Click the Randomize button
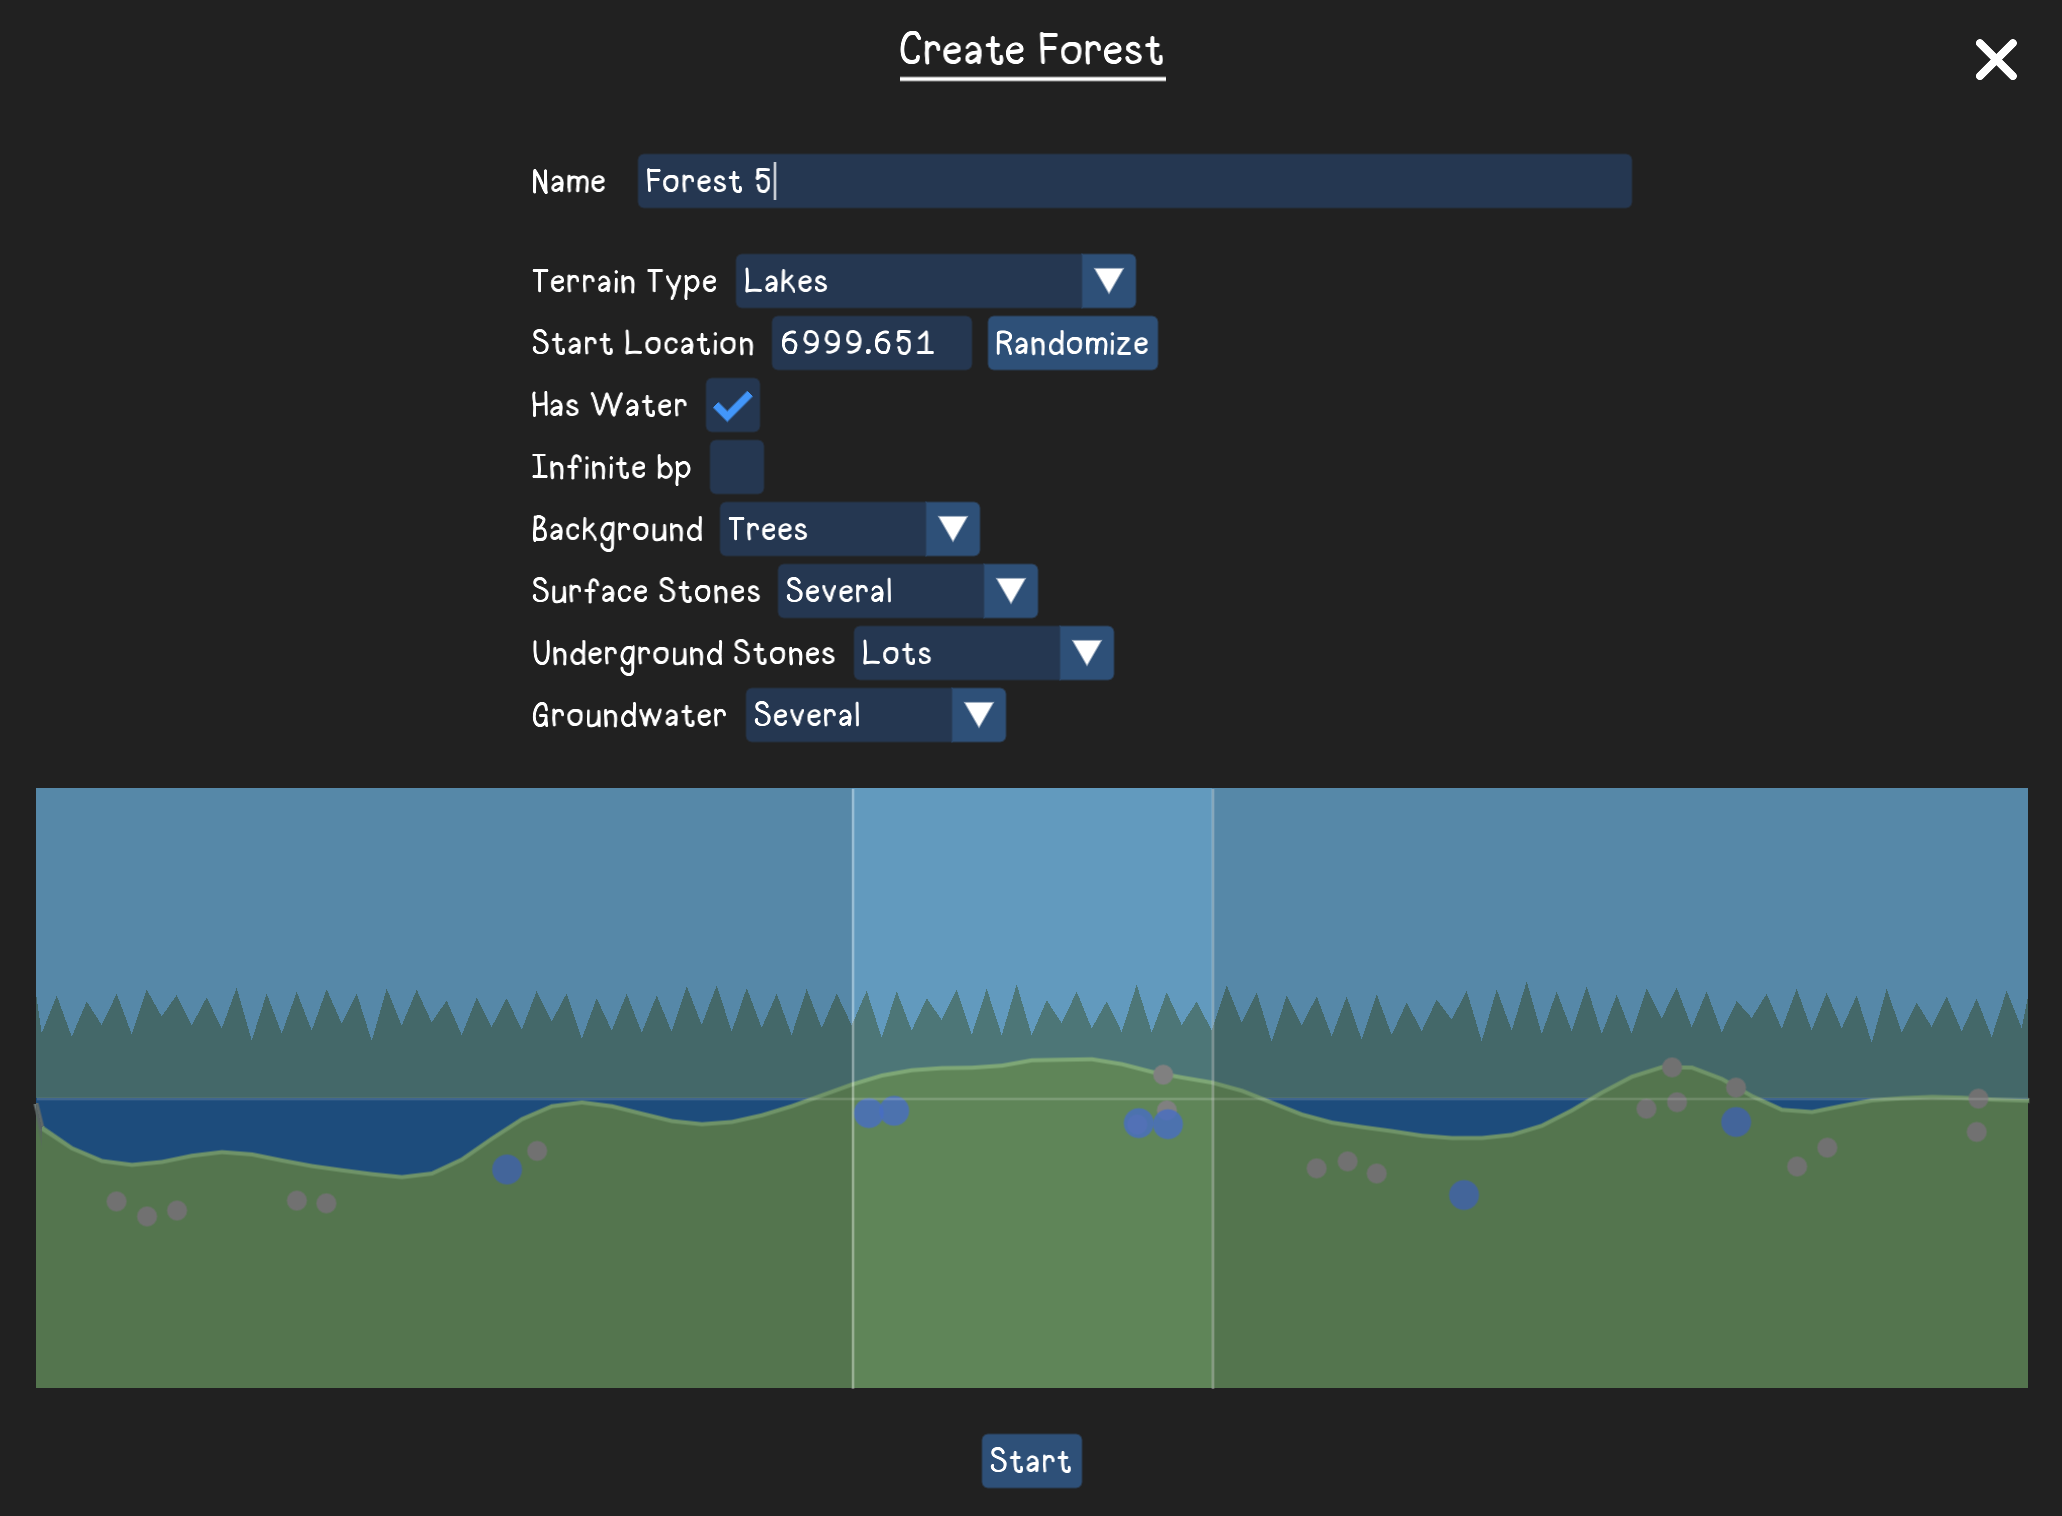2062x1516 pixels. tap(1071, 342)
